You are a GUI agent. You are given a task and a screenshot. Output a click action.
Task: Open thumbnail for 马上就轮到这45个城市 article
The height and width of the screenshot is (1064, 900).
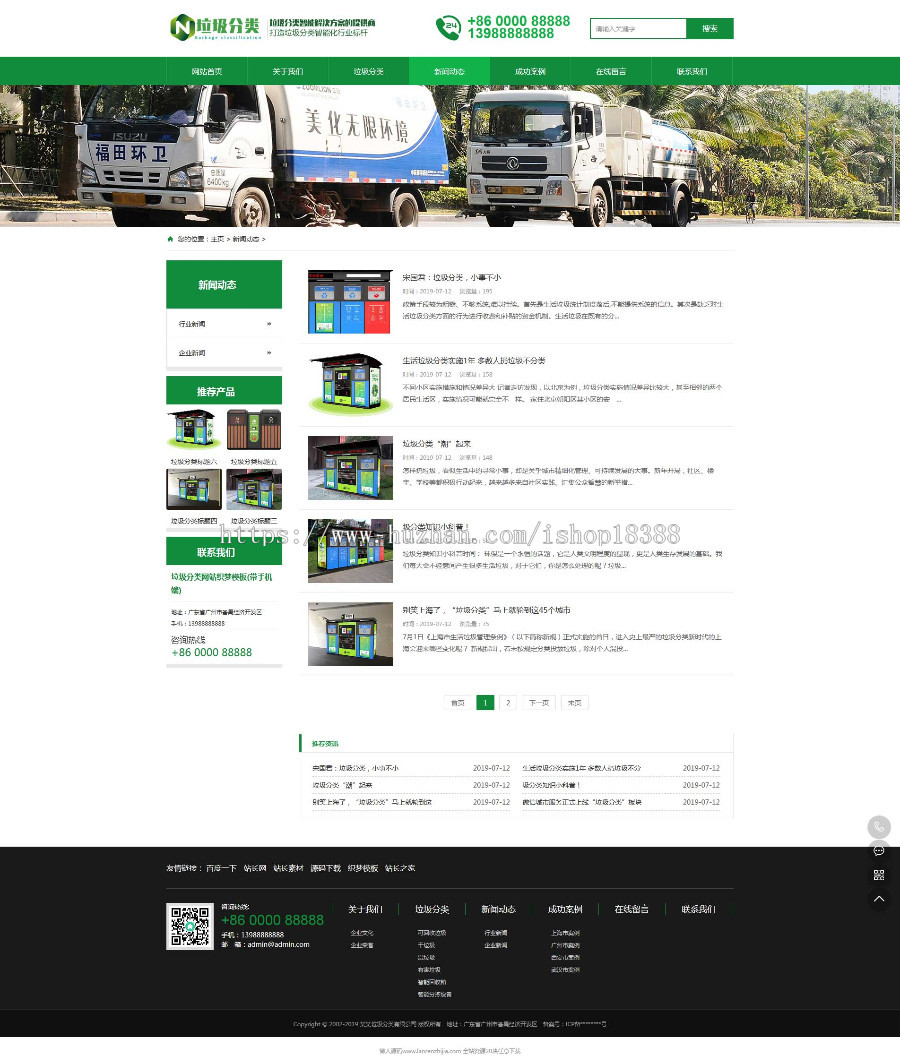pos(350,634)
